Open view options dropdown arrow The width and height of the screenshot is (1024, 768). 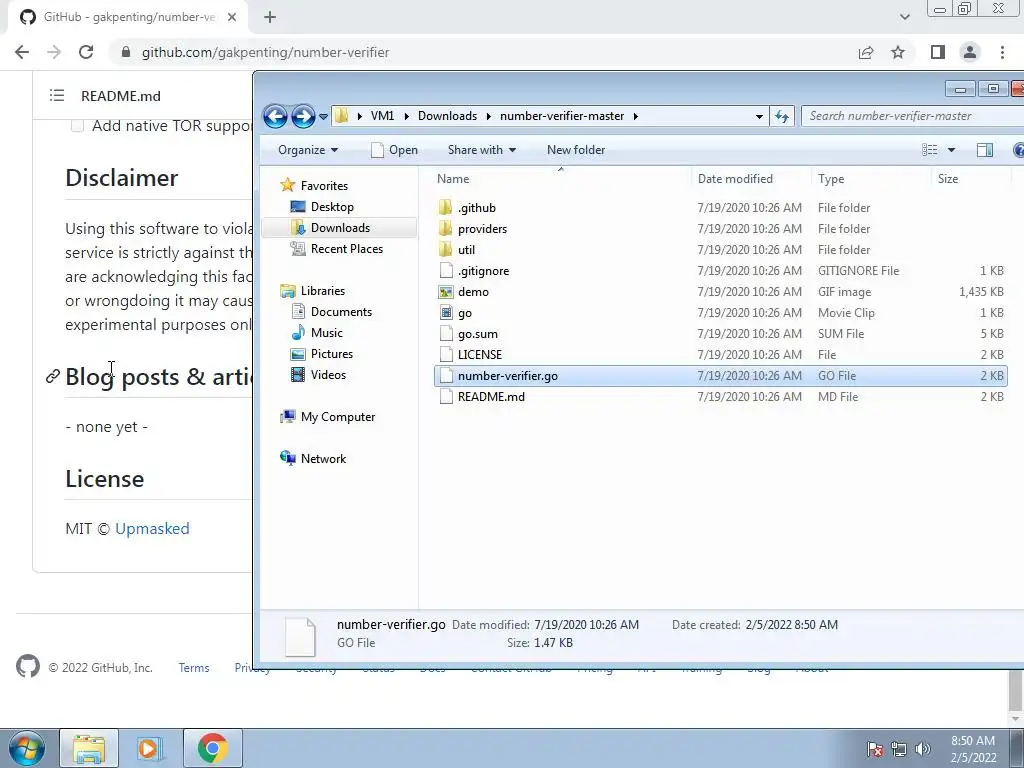(952, 150)
